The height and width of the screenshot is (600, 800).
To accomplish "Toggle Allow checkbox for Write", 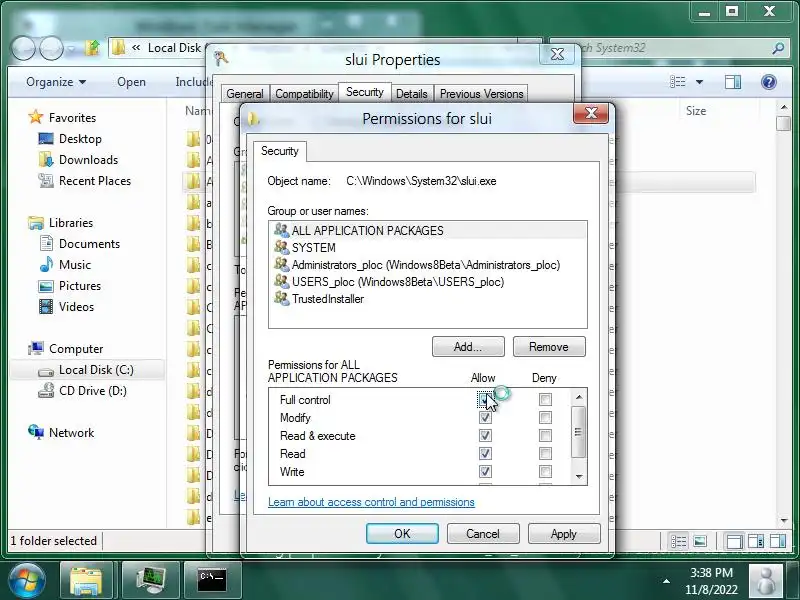I will (485, 471).
